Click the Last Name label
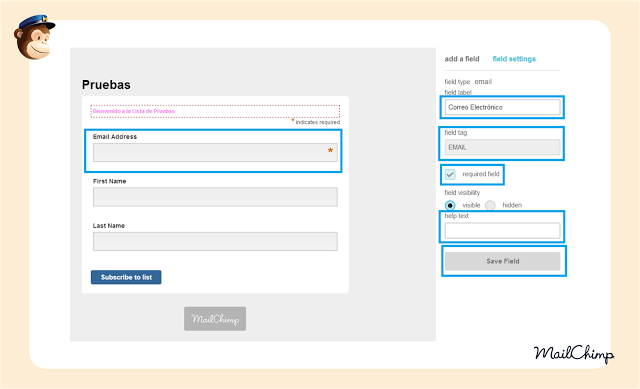The image size is (640, 389). [x=109, y=226]
